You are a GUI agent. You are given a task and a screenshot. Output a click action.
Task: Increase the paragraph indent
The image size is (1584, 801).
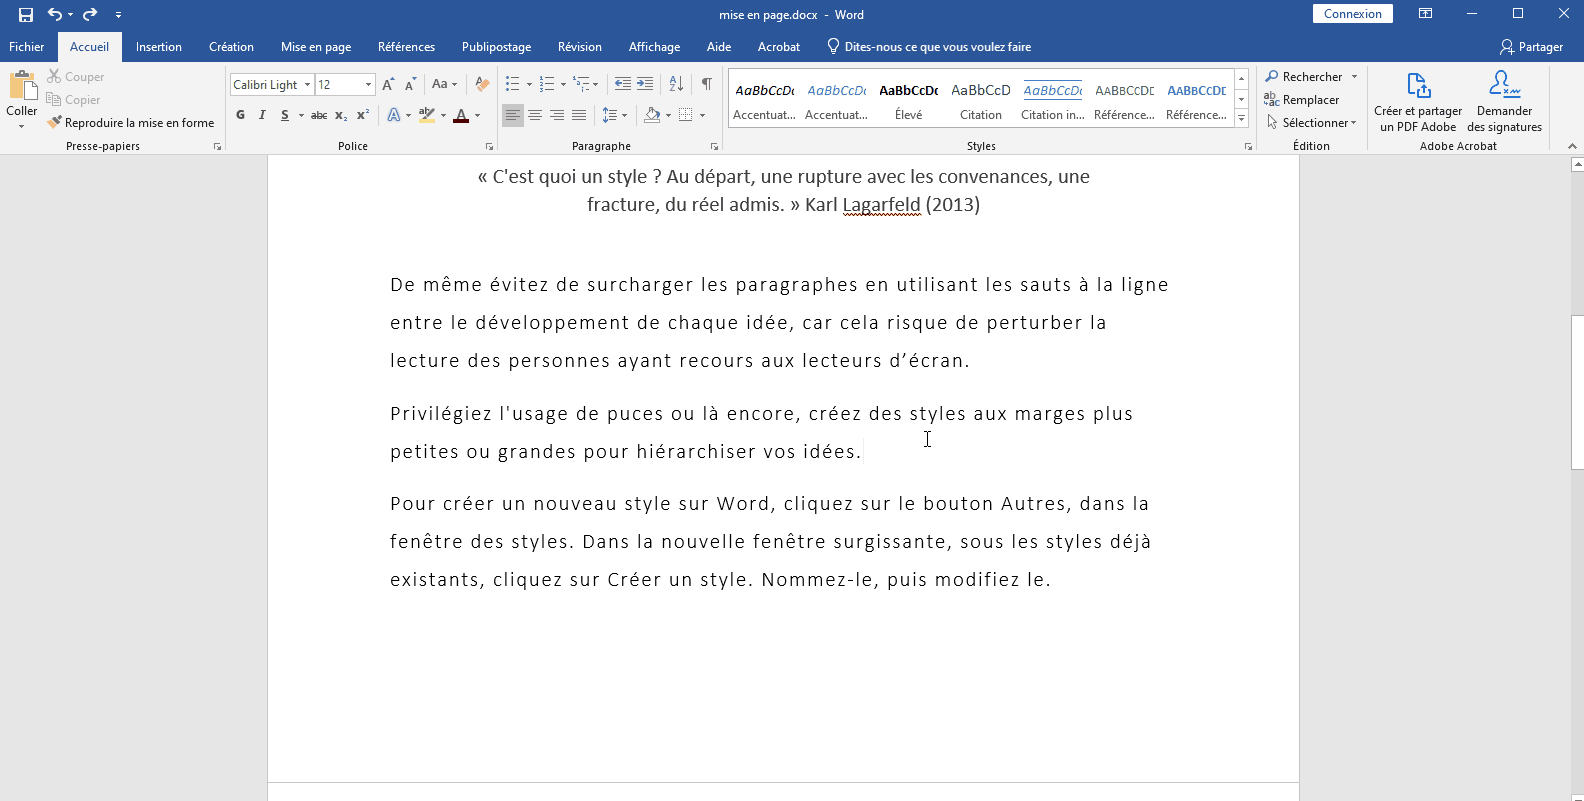645,85
